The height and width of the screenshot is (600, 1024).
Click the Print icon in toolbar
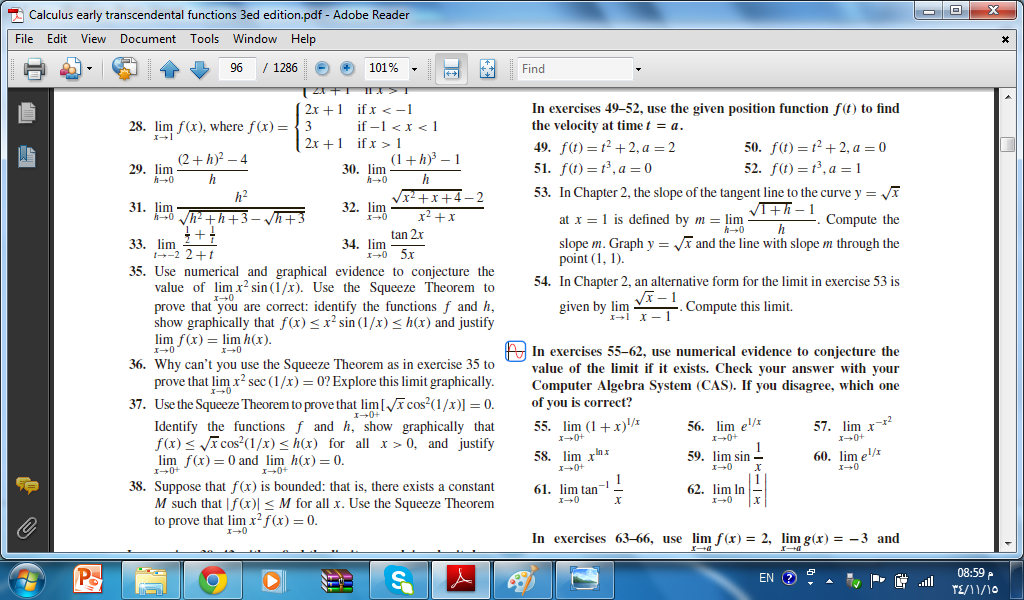click(34, 69)
